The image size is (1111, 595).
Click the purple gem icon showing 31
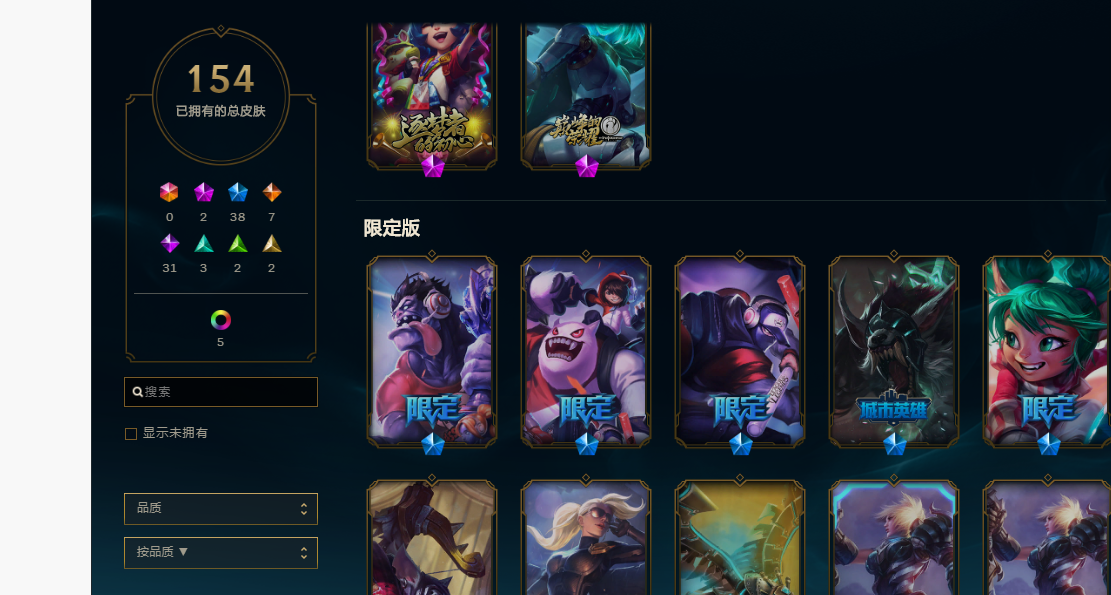tap(169, 244)
